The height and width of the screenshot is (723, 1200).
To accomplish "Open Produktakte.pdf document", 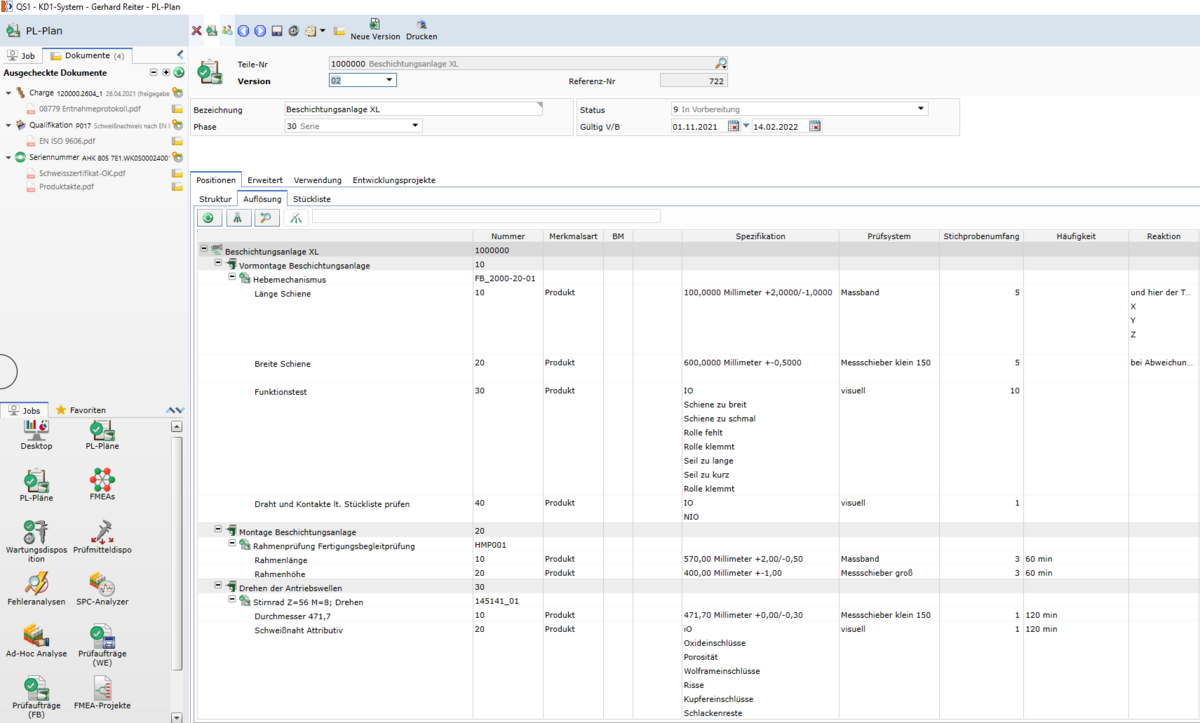I will point(66,187).
